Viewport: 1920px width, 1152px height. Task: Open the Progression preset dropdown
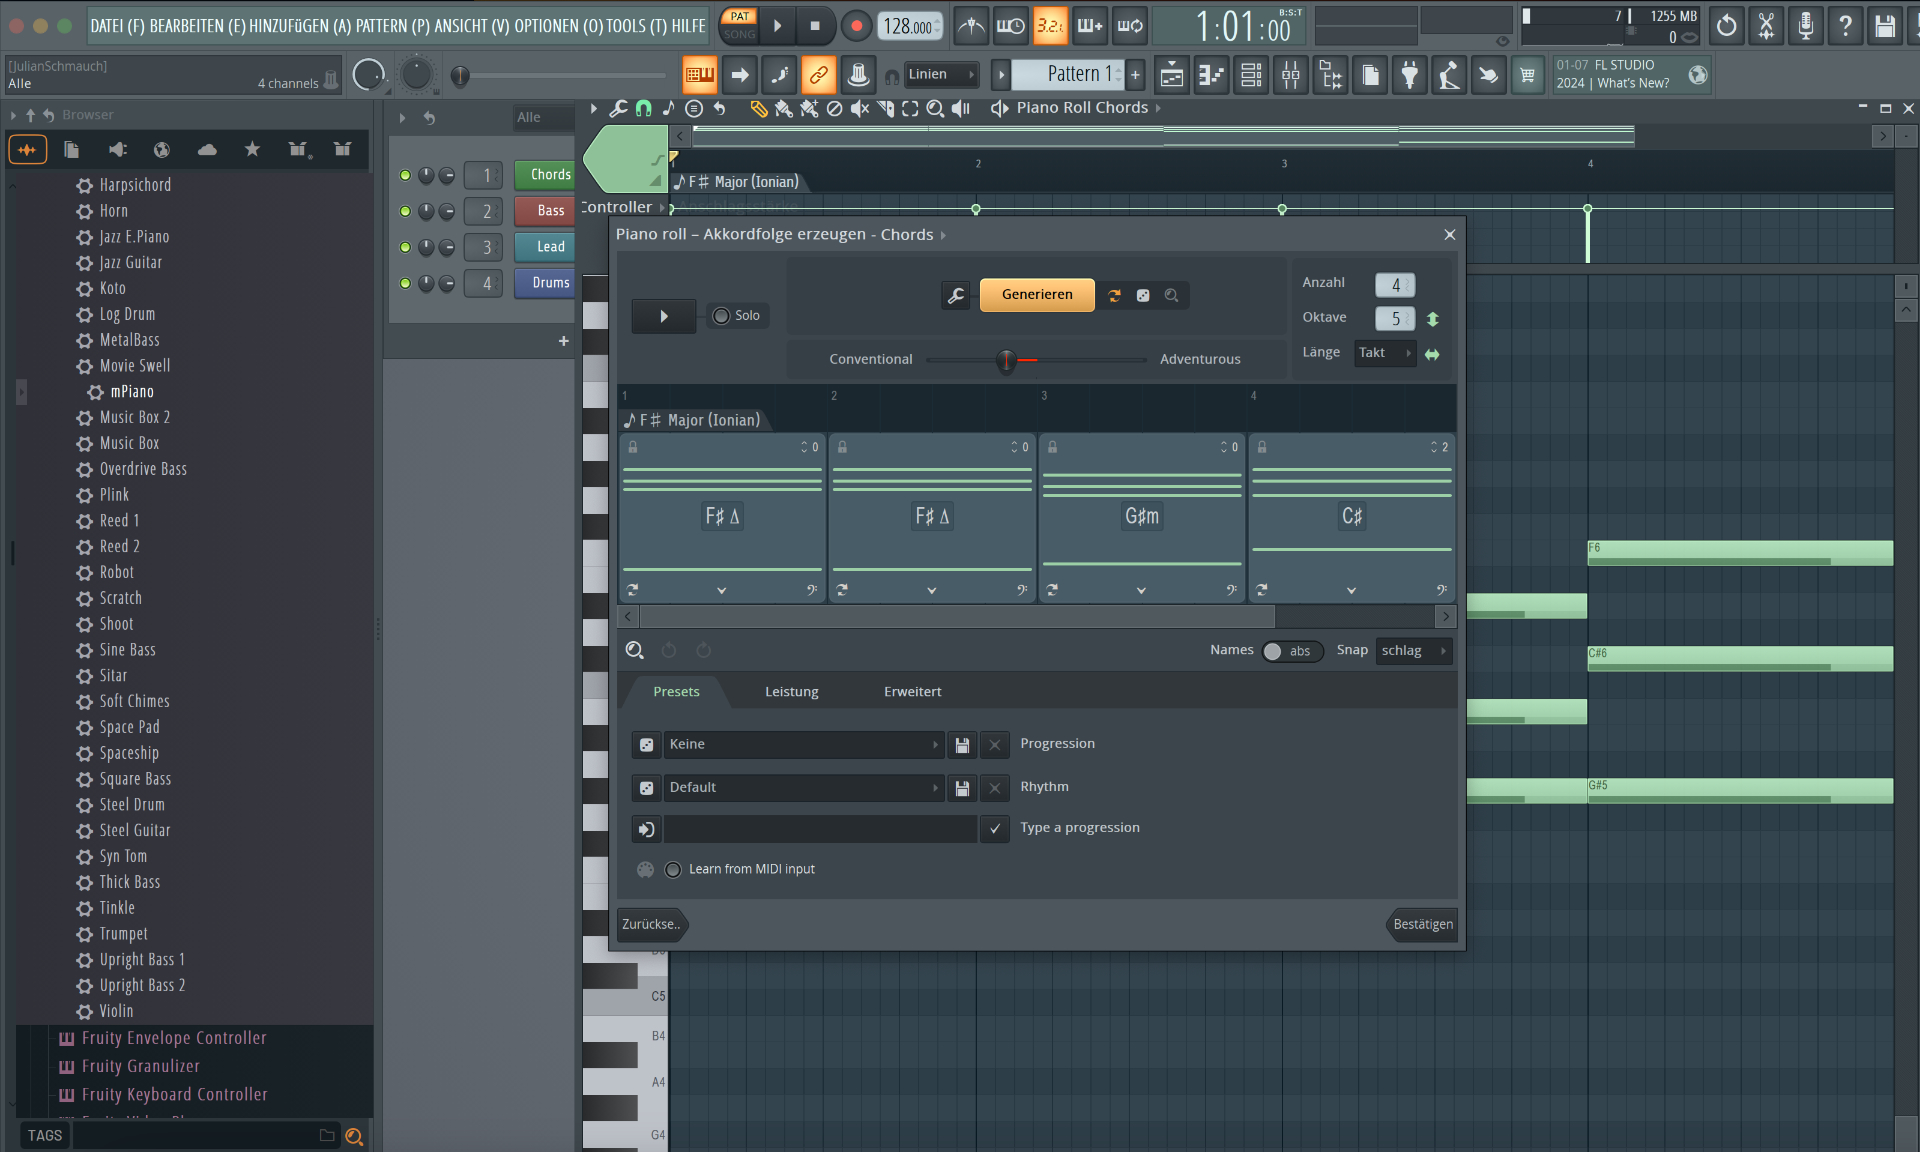tap(804, 745)
